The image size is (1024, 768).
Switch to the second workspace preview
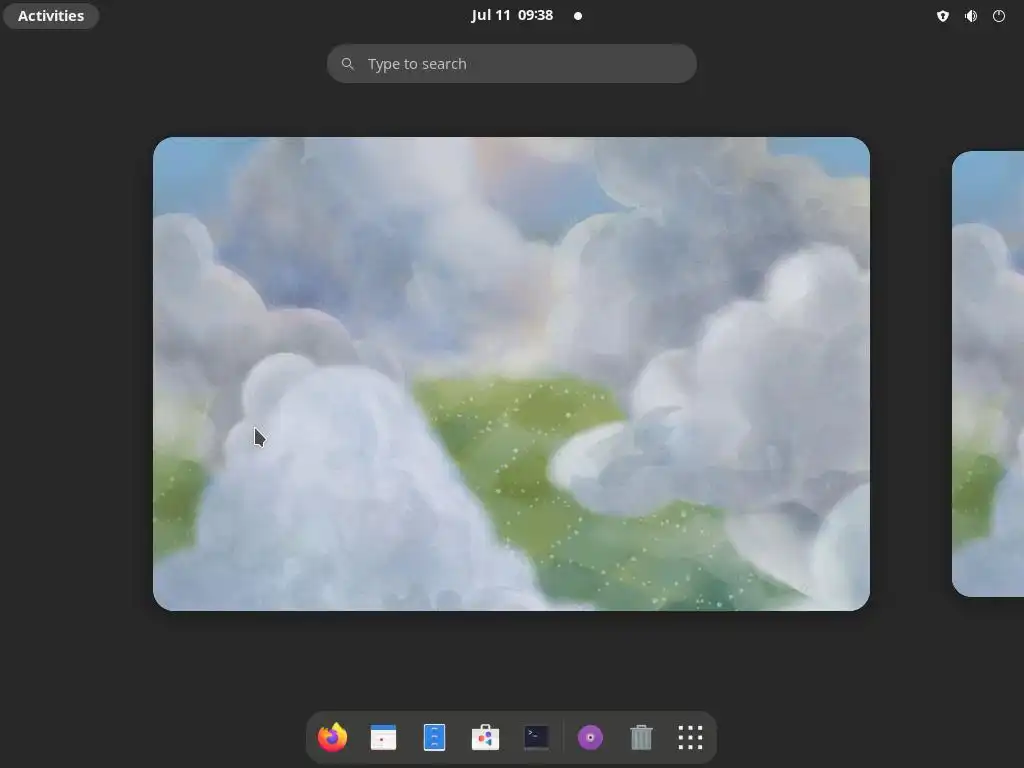click(x=988, y=374)
